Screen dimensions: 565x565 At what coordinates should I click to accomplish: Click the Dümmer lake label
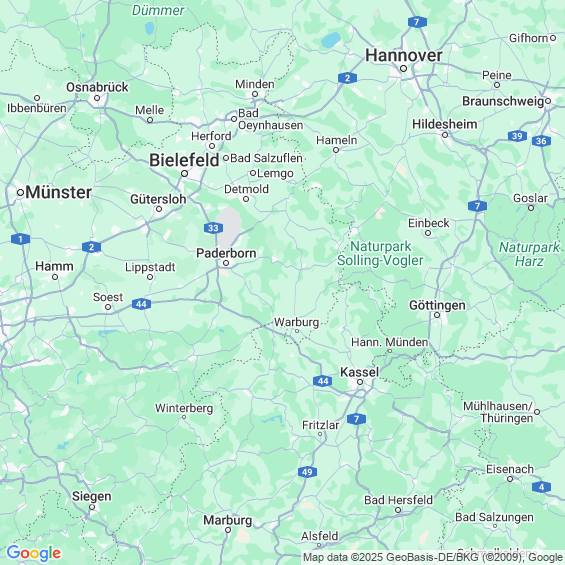click(x=158, y=10)
